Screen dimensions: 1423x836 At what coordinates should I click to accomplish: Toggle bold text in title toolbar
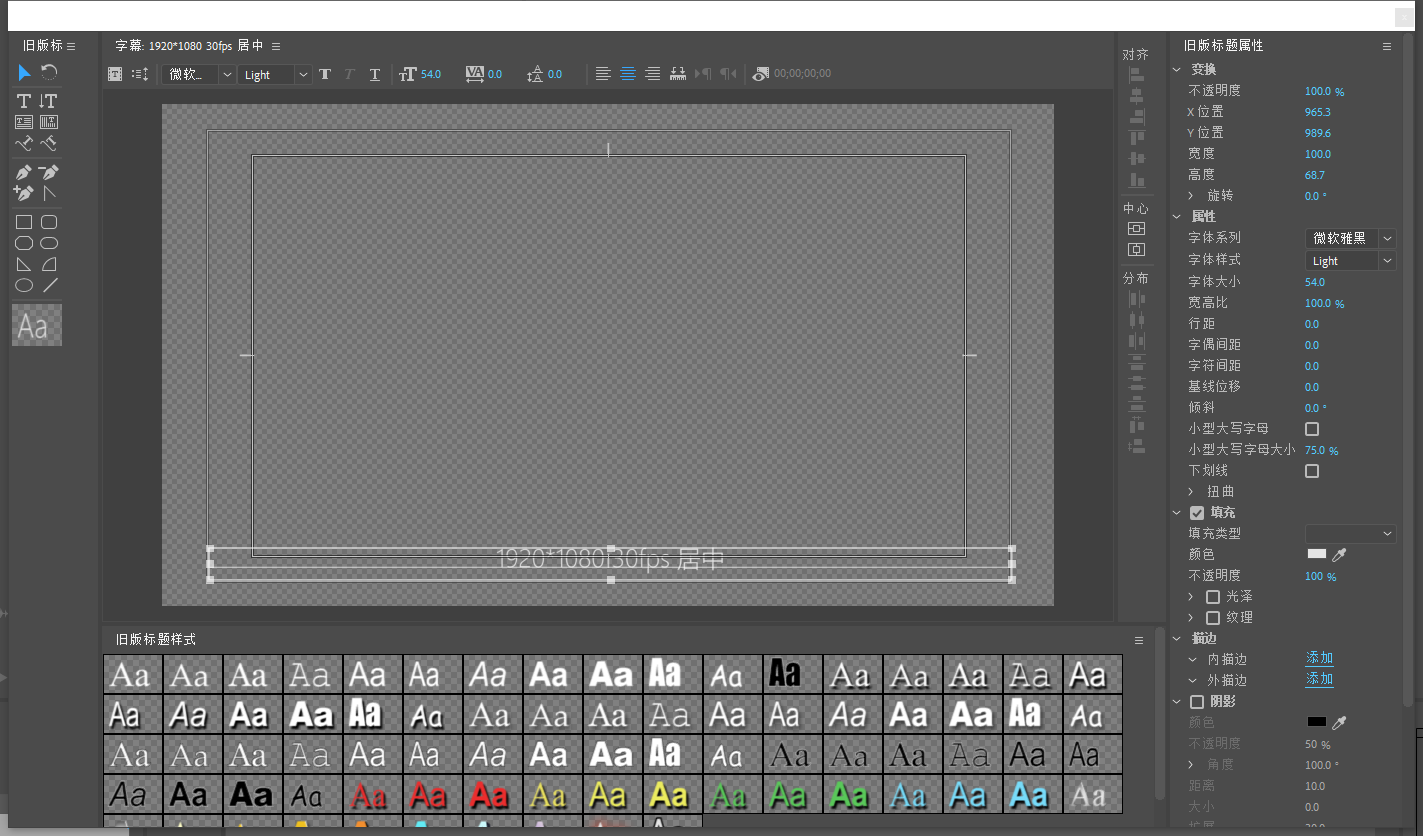tap(325, 74)
